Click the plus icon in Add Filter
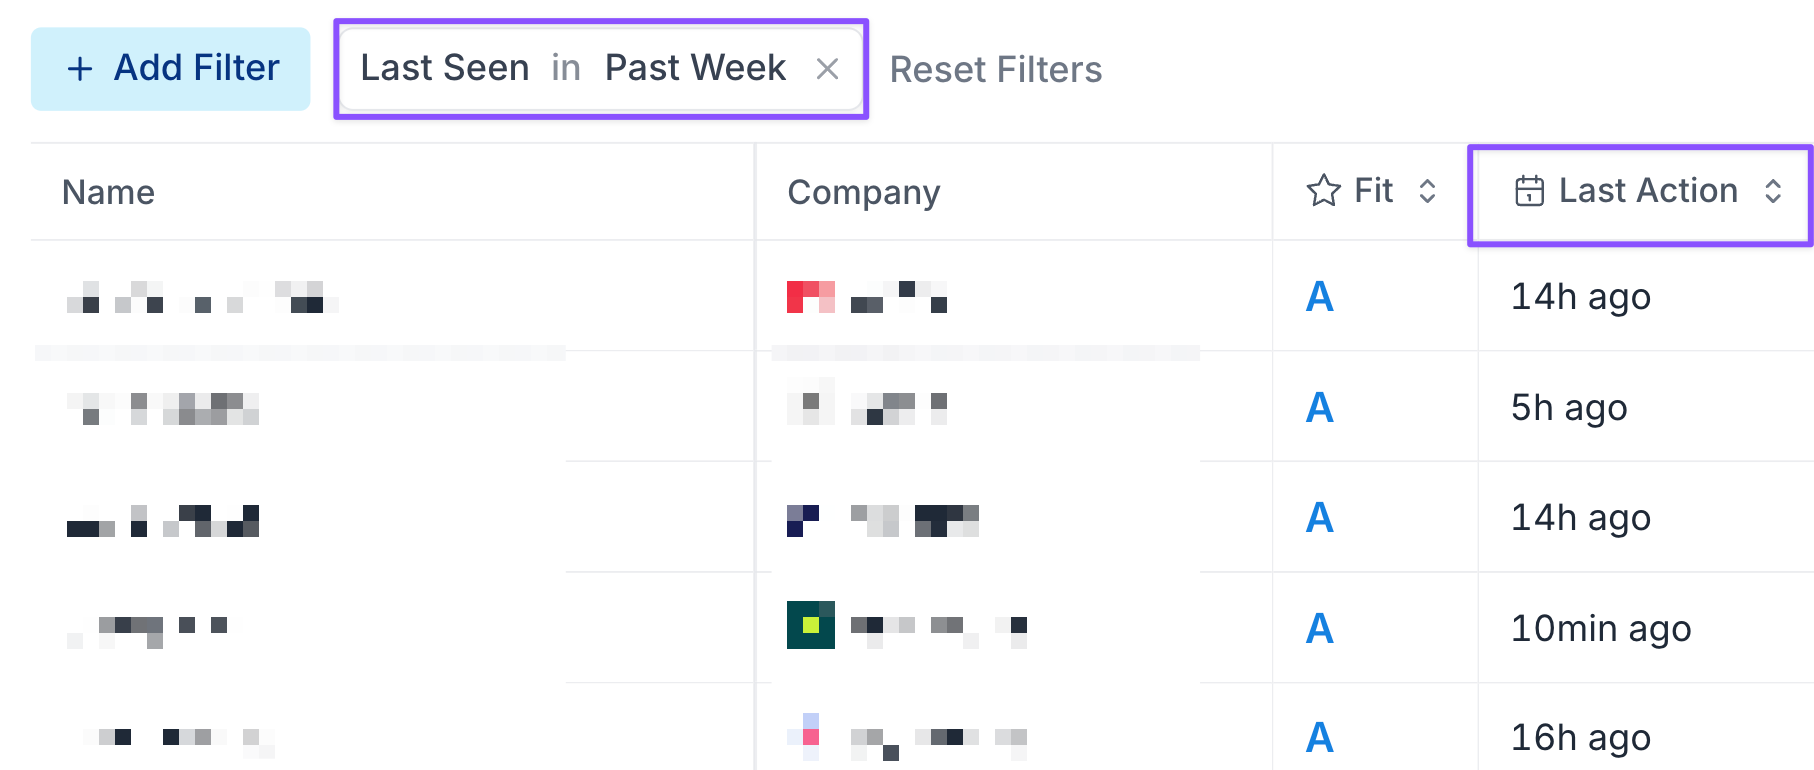 point(80,69)
